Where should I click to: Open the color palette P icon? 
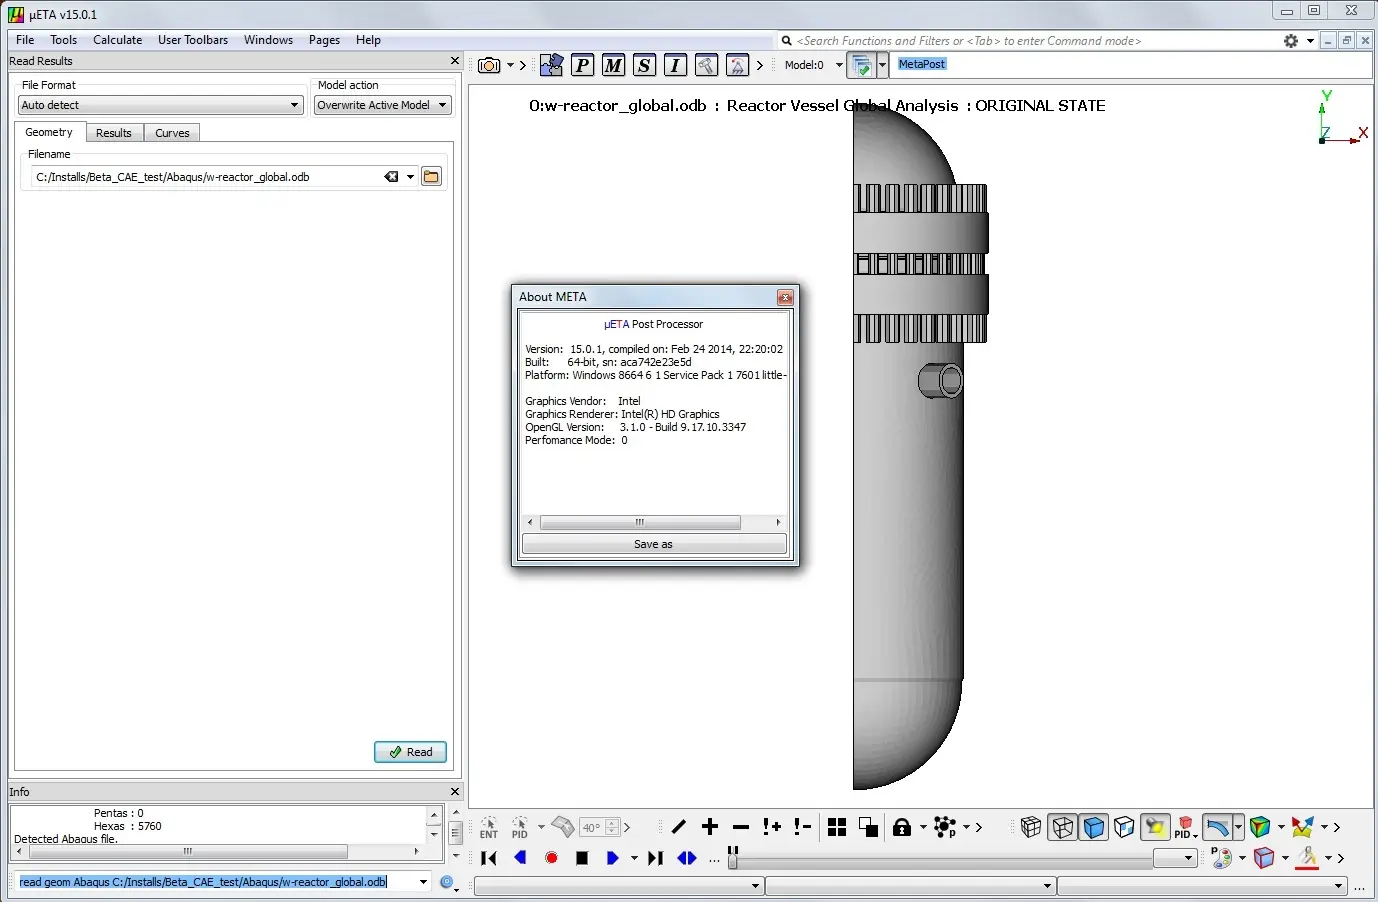1221,858
